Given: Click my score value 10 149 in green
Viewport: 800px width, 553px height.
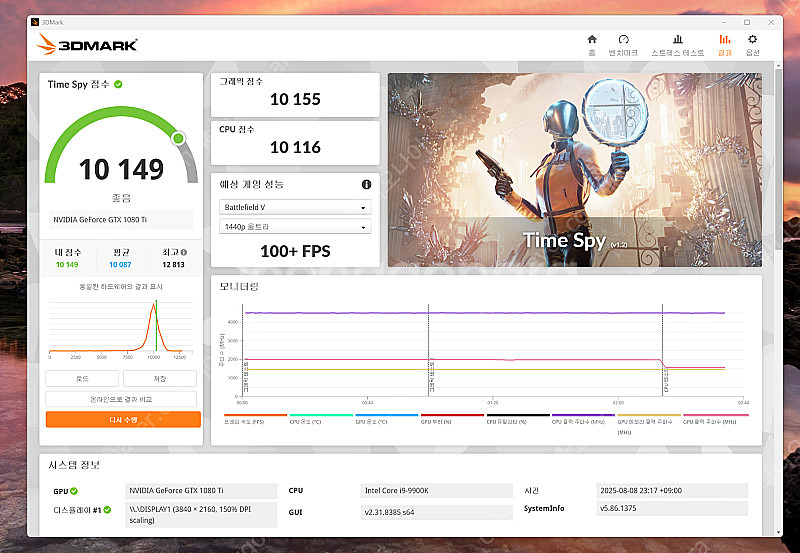Looking at the screenshot, I should (x=67, y=264).
